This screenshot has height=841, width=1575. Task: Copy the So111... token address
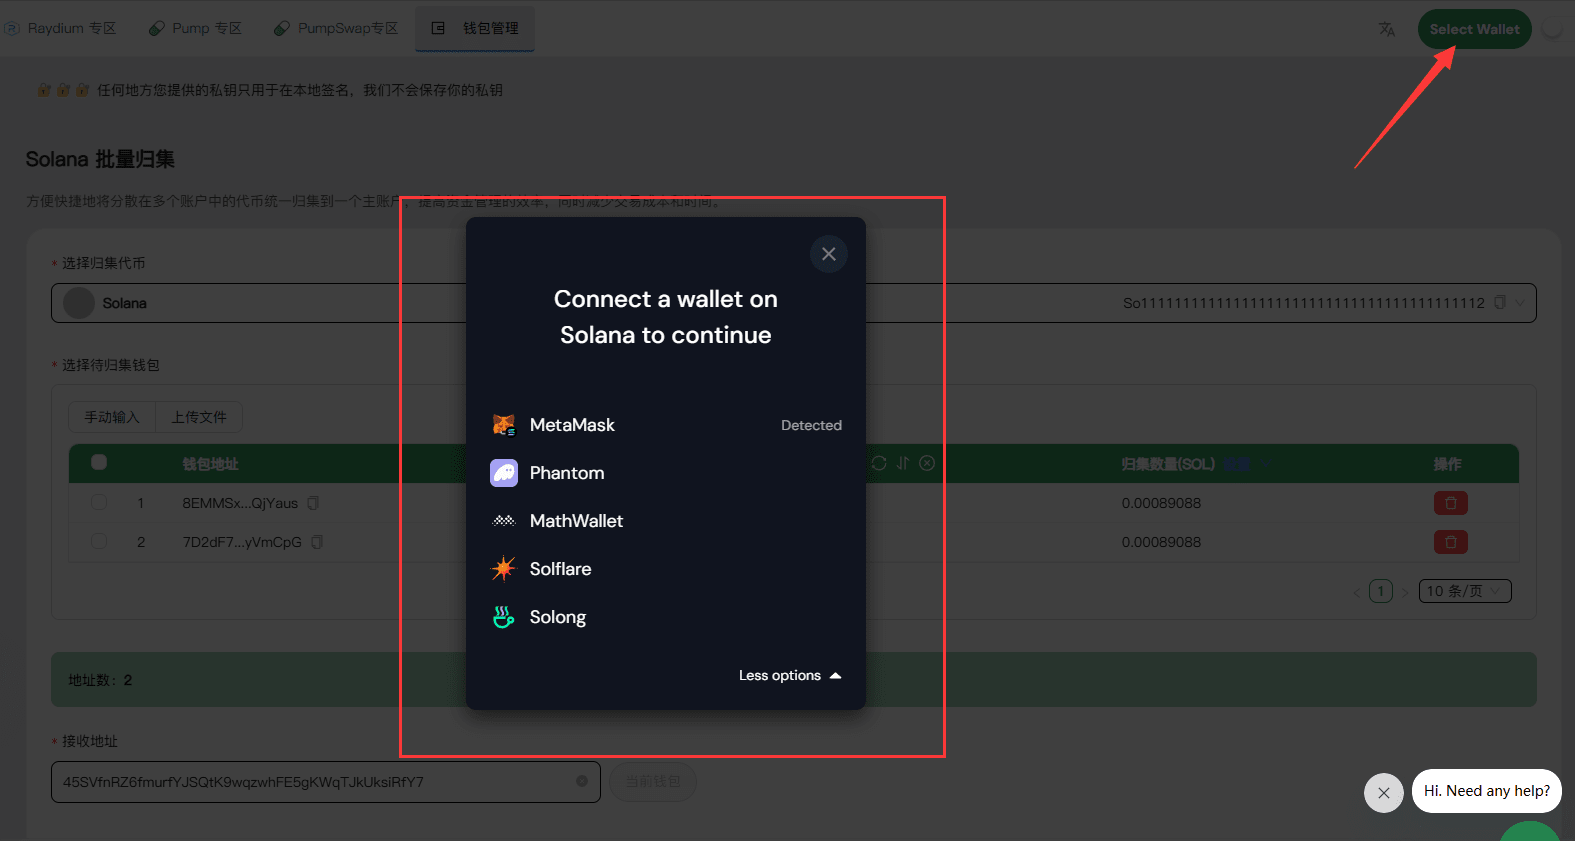pos(1500,302)
